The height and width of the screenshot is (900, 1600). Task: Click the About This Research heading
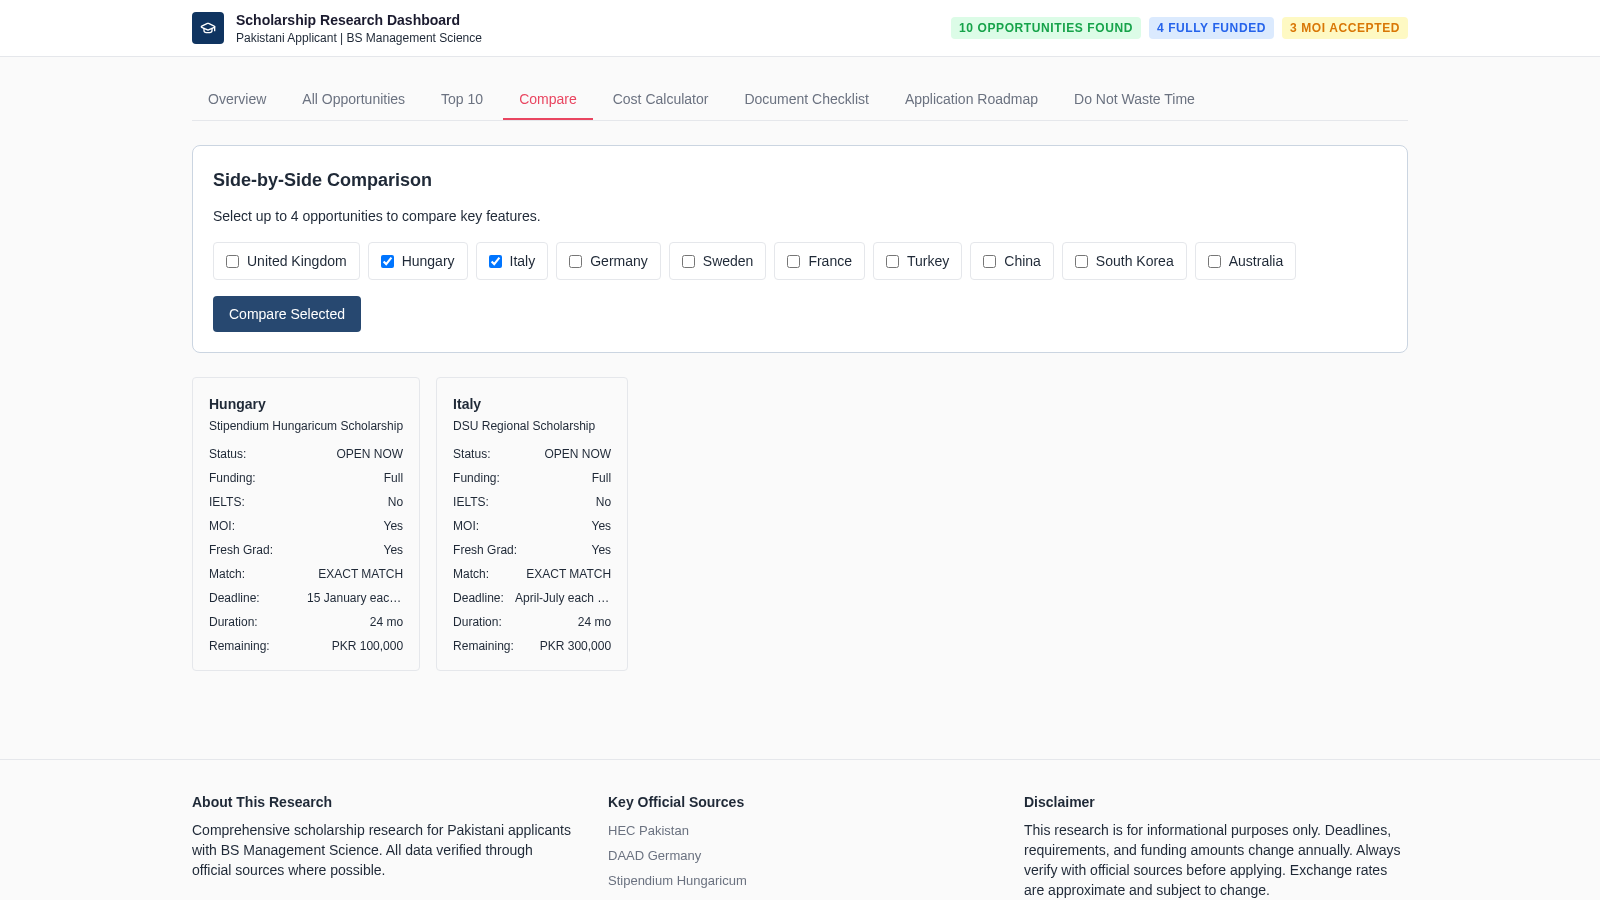(x=262, y=802)
